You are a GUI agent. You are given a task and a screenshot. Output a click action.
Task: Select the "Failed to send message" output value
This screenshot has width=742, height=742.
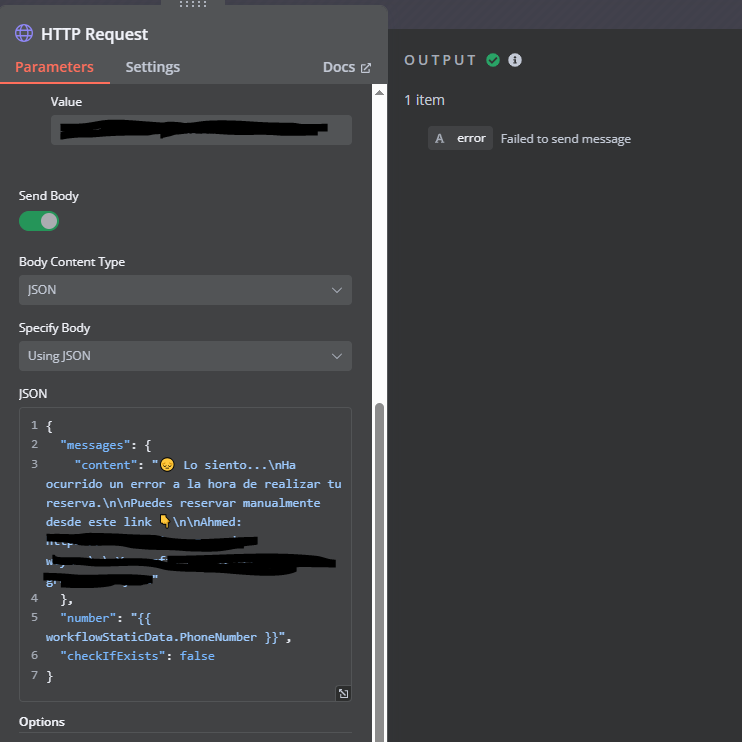click(x=565, y=139)
